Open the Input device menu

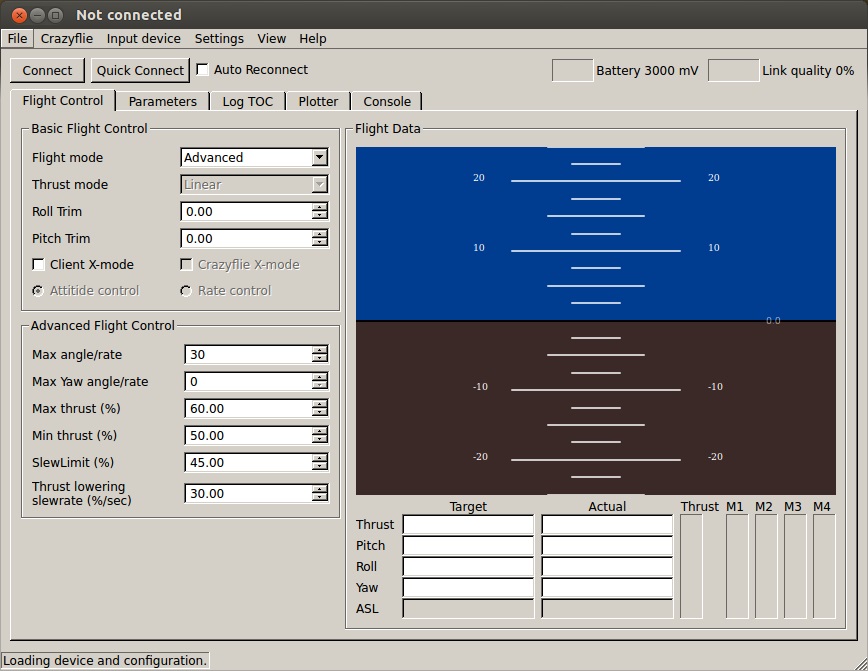(x=143, y=39)
